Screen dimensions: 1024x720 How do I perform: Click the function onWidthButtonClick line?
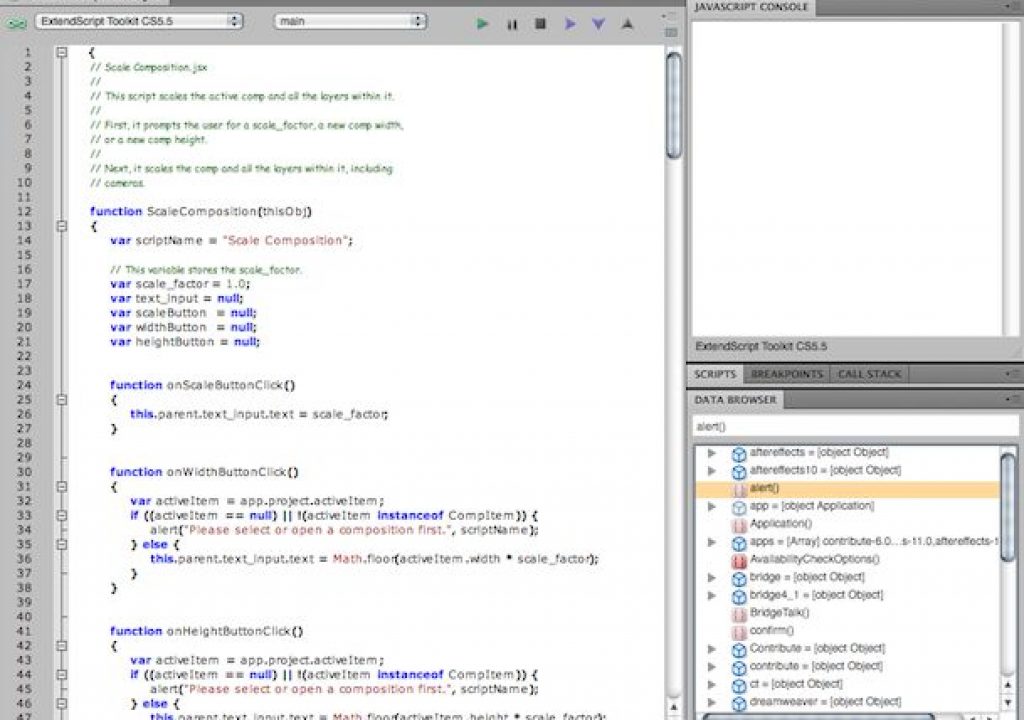pyautogui.click(x=204, y=472)
